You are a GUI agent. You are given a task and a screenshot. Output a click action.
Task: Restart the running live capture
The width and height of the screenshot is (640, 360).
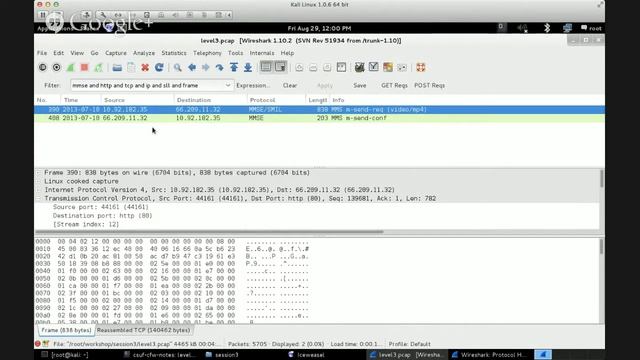(x=98, y=67)
